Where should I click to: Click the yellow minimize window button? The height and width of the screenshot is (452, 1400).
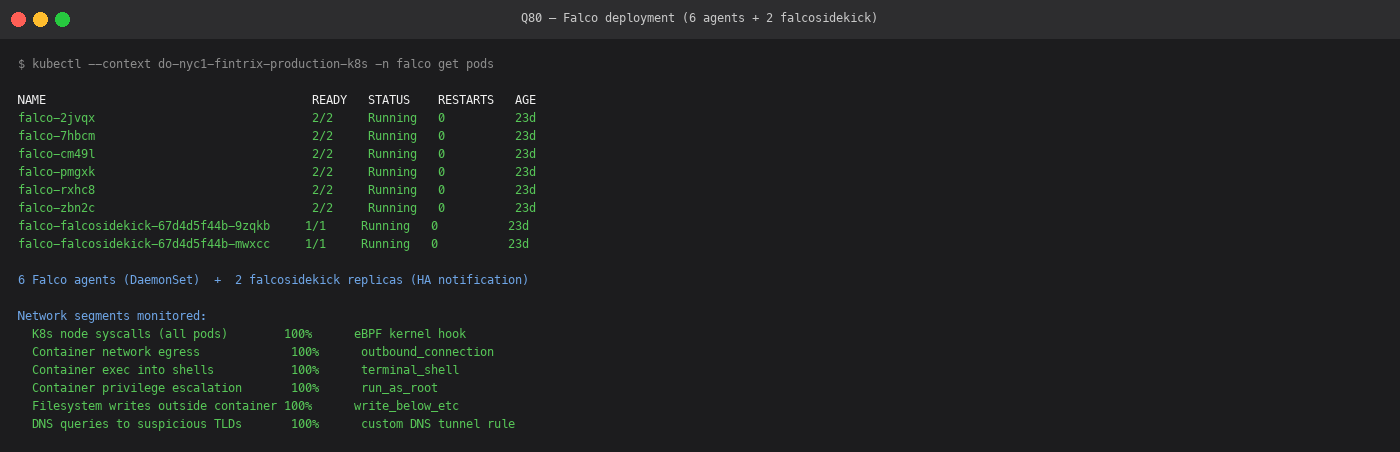[x=40, y=19]
